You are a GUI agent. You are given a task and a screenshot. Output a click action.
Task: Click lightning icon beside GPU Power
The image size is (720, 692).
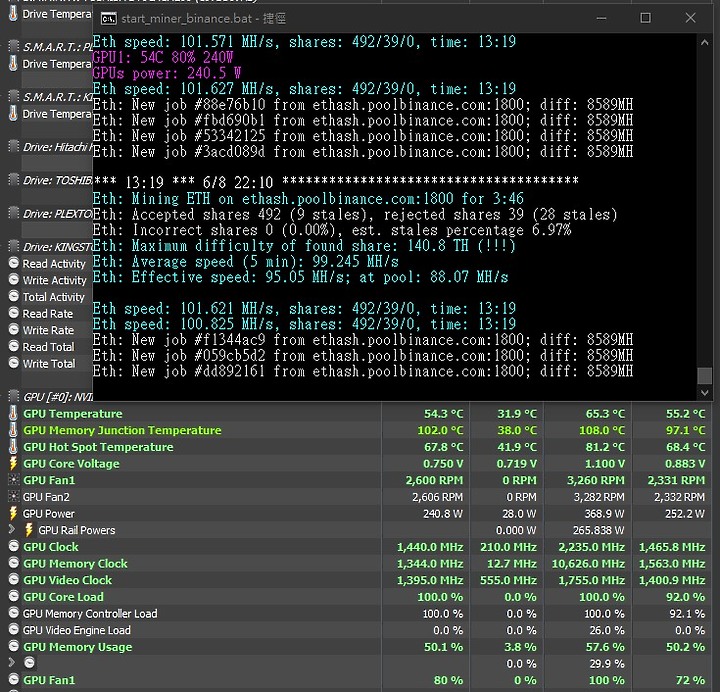click(13, 513)
